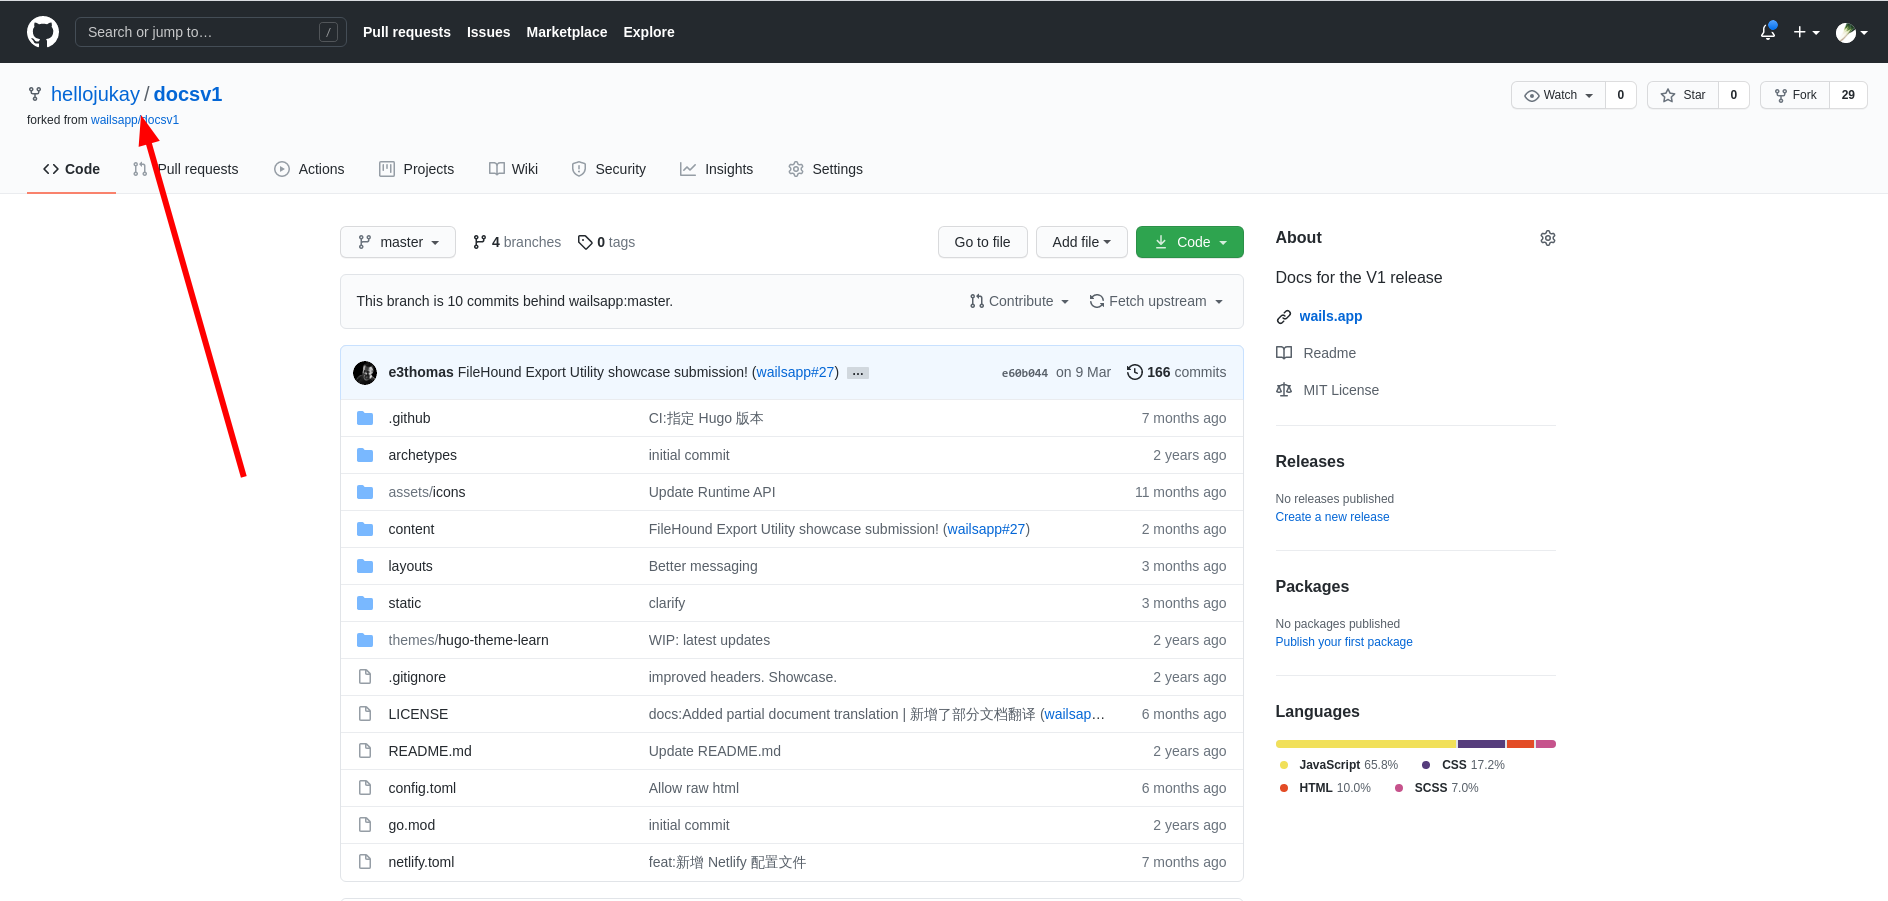
Task: Click the folder icon for .github
Action: (365, 418)
